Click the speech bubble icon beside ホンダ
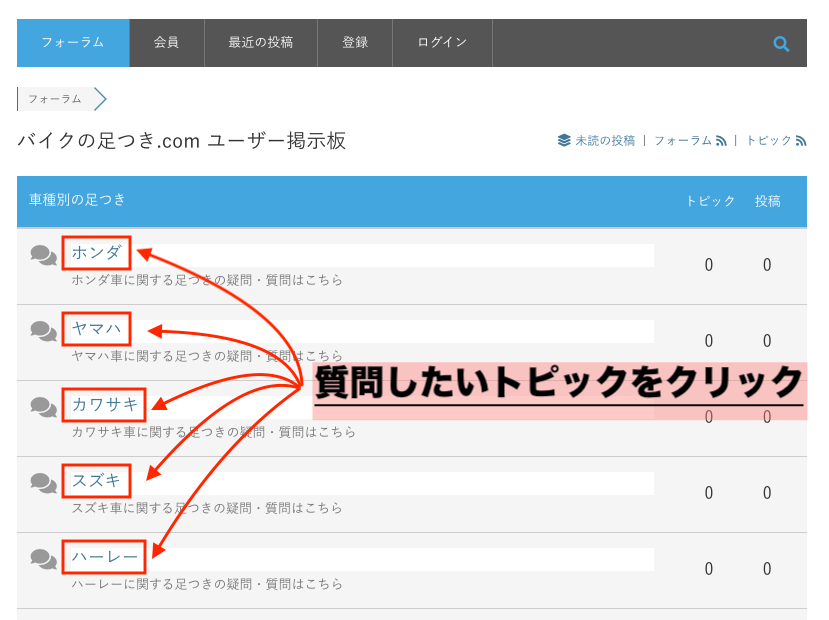 click(43, 255)
